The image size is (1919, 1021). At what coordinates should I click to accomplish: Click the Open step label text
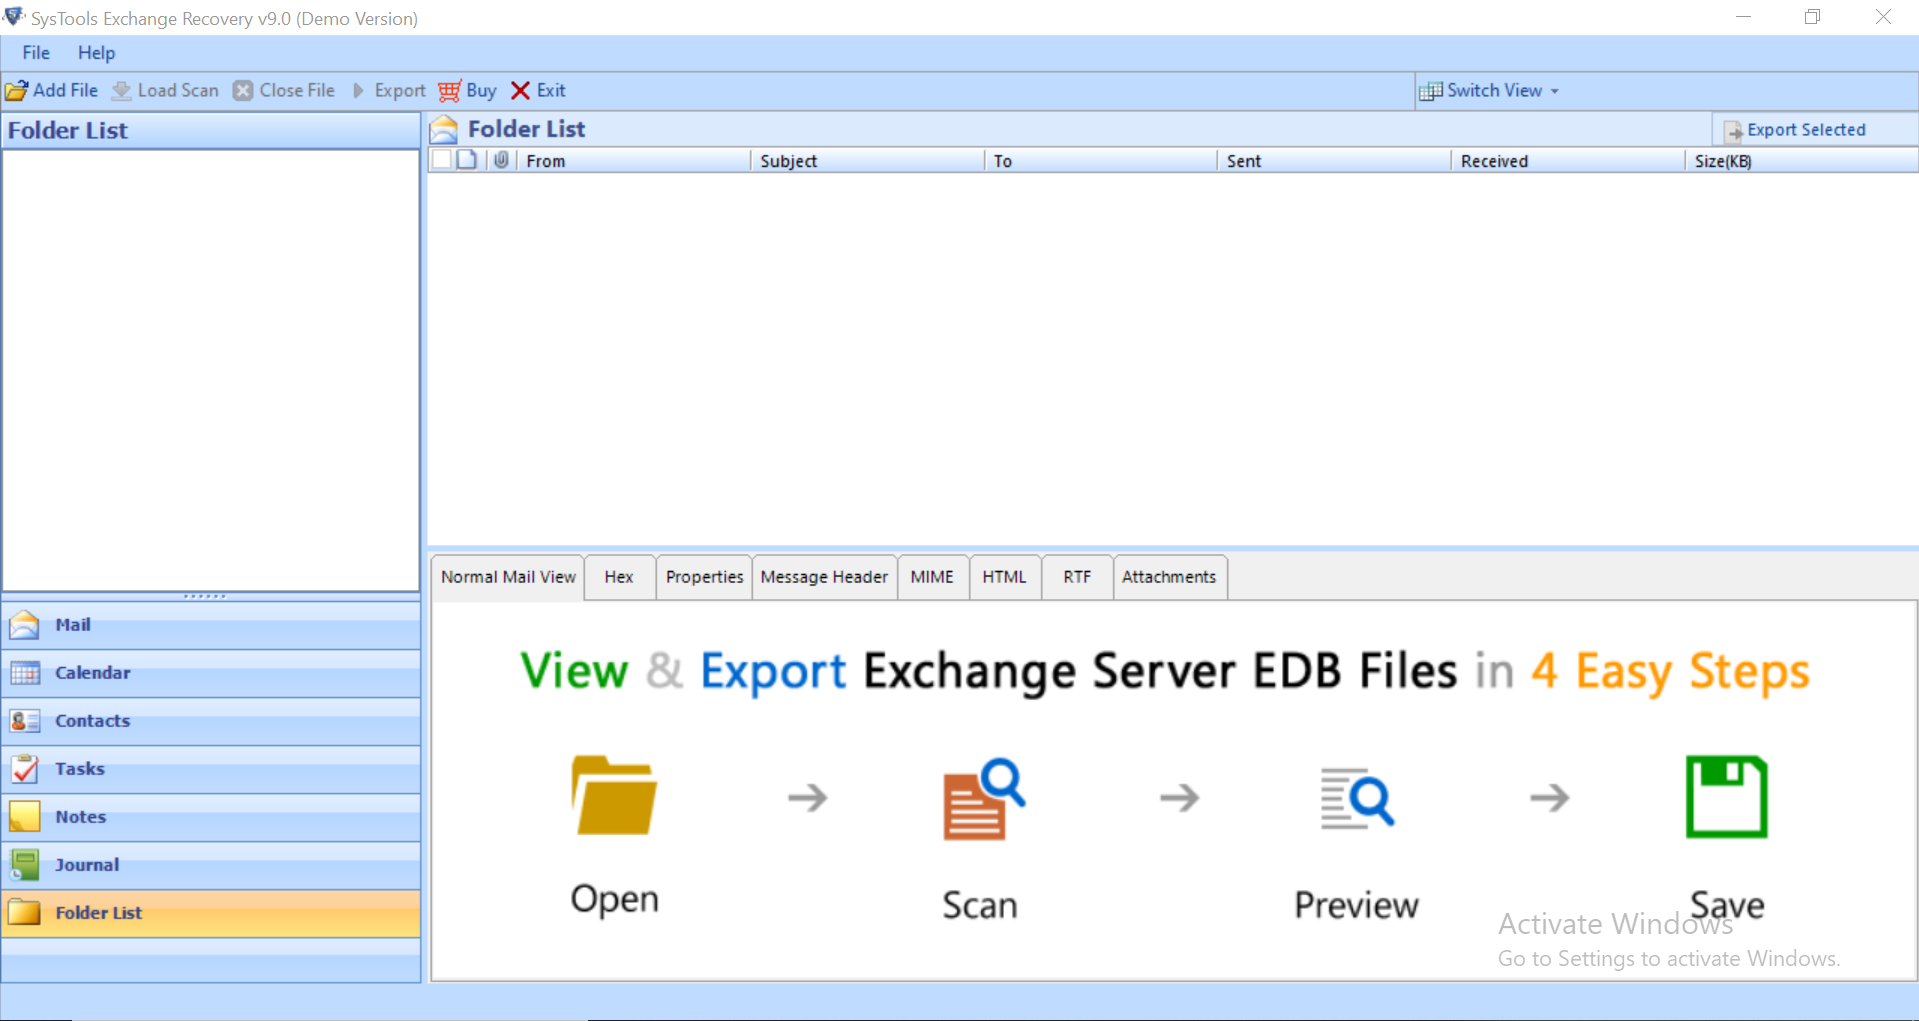(x=615, y=899)
